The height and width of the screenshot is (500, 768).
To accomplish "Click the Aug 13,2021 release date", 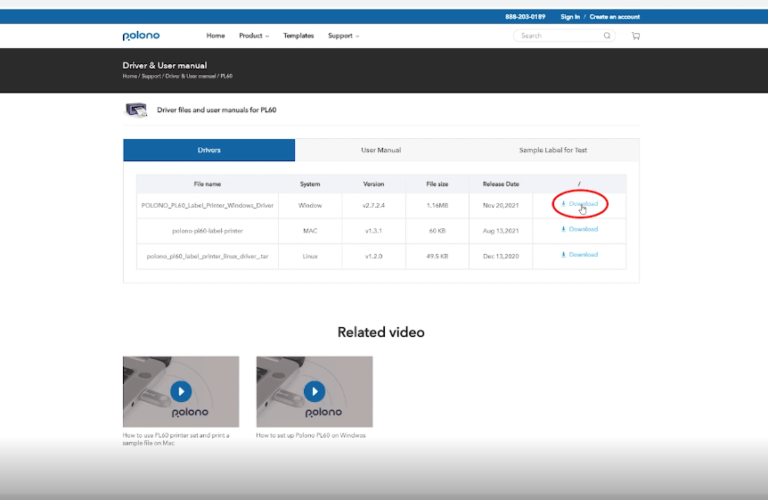I will point(501,231).
